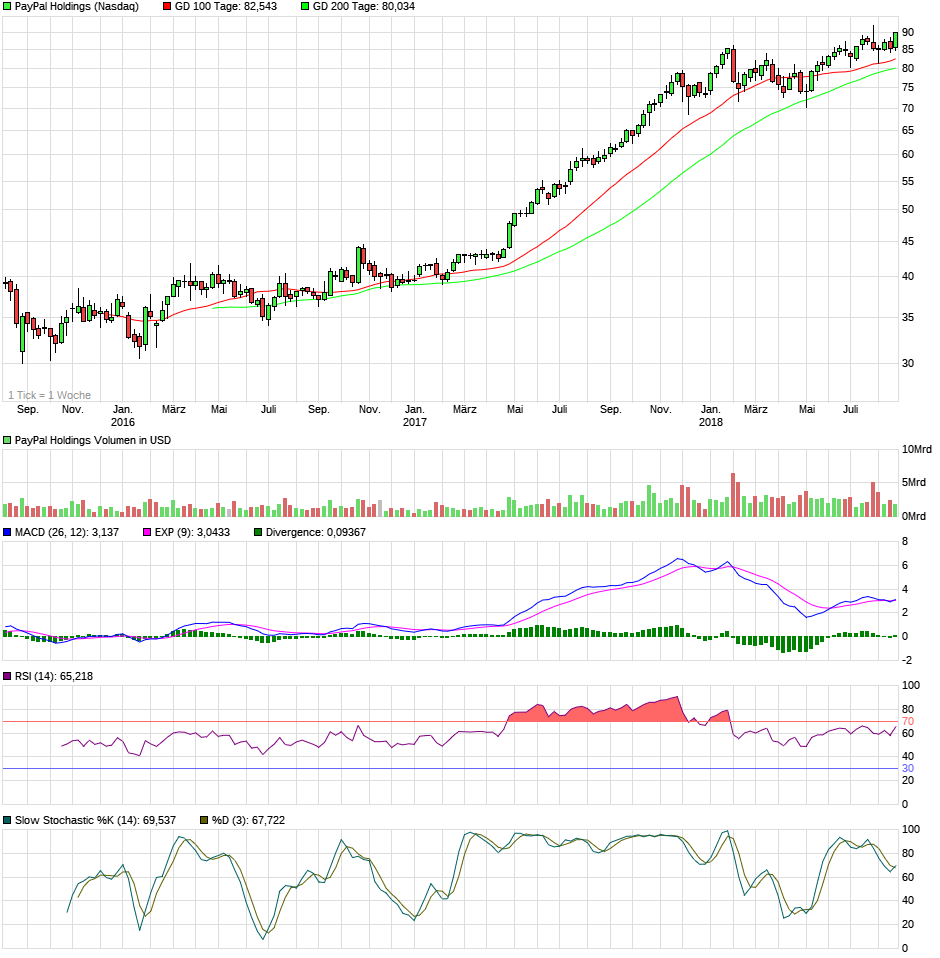This screenshot has height=958, width=940.
Task: Click 'PayPal Holdings Volumen in USD' label
Action: pyautogui.click(x=93, y=441)
